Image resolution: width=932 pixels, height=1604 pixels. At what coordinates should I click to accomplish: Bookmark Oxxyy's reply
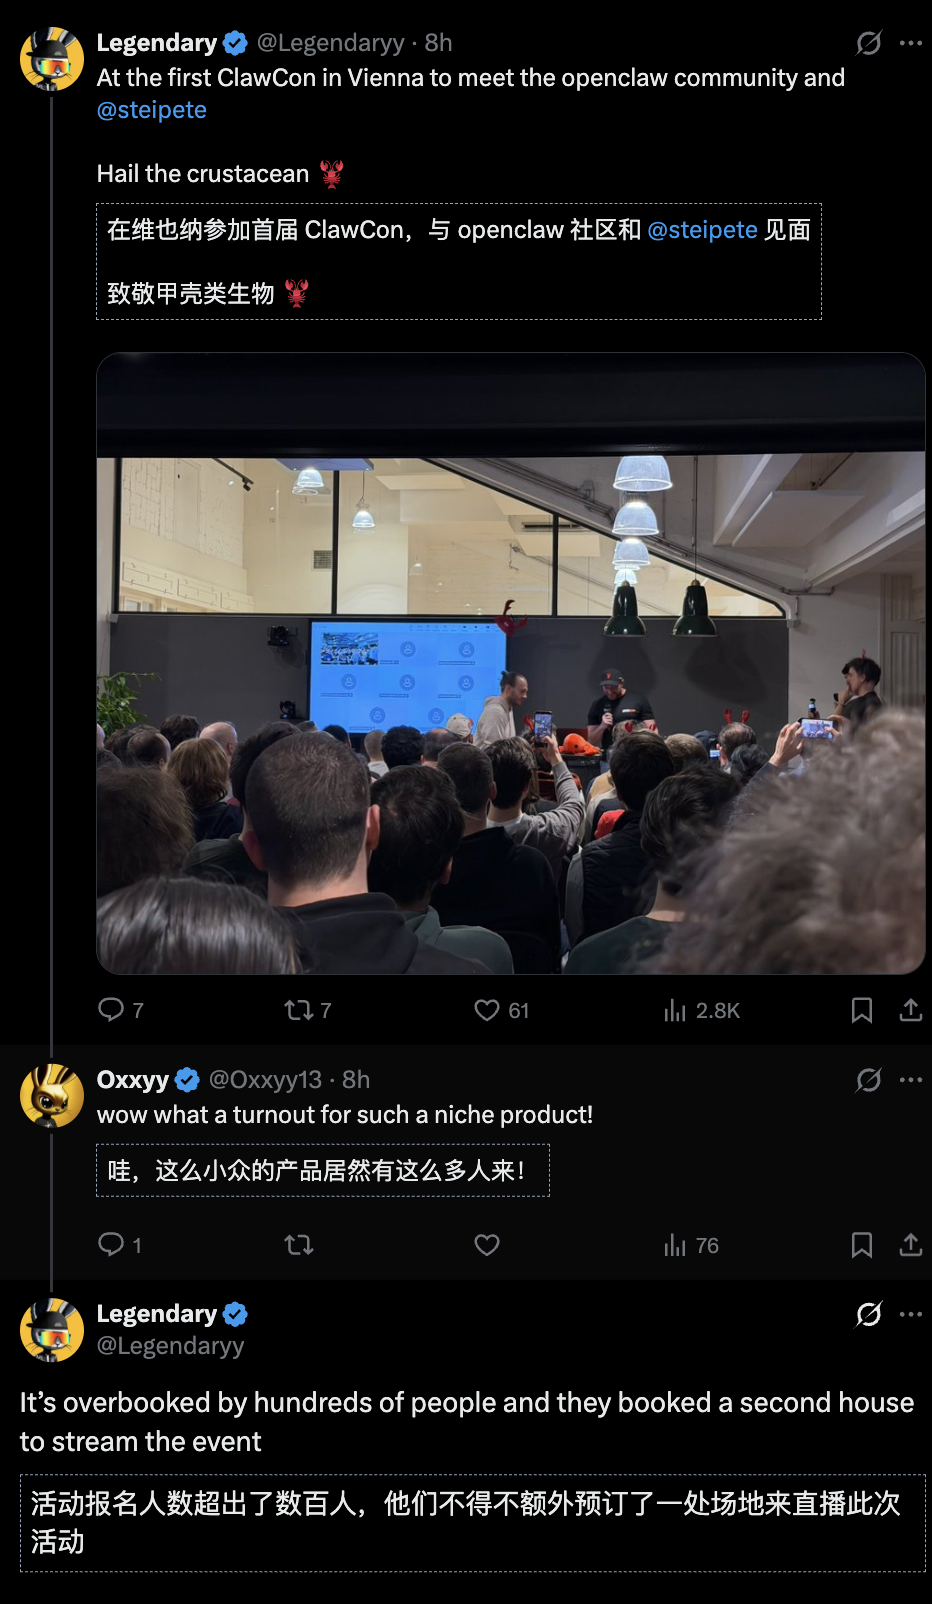861,1245
